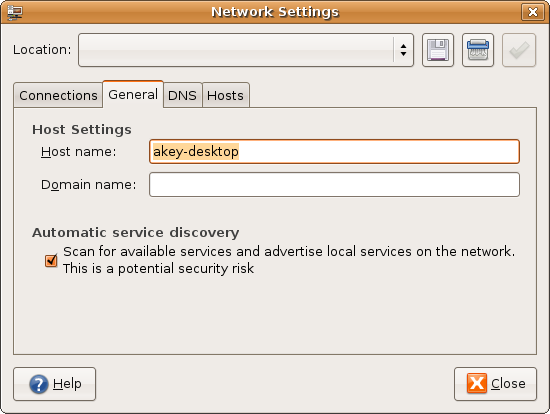550x414 pixels.
Task: Click the Close button text
Action: [x=508, y=383]
